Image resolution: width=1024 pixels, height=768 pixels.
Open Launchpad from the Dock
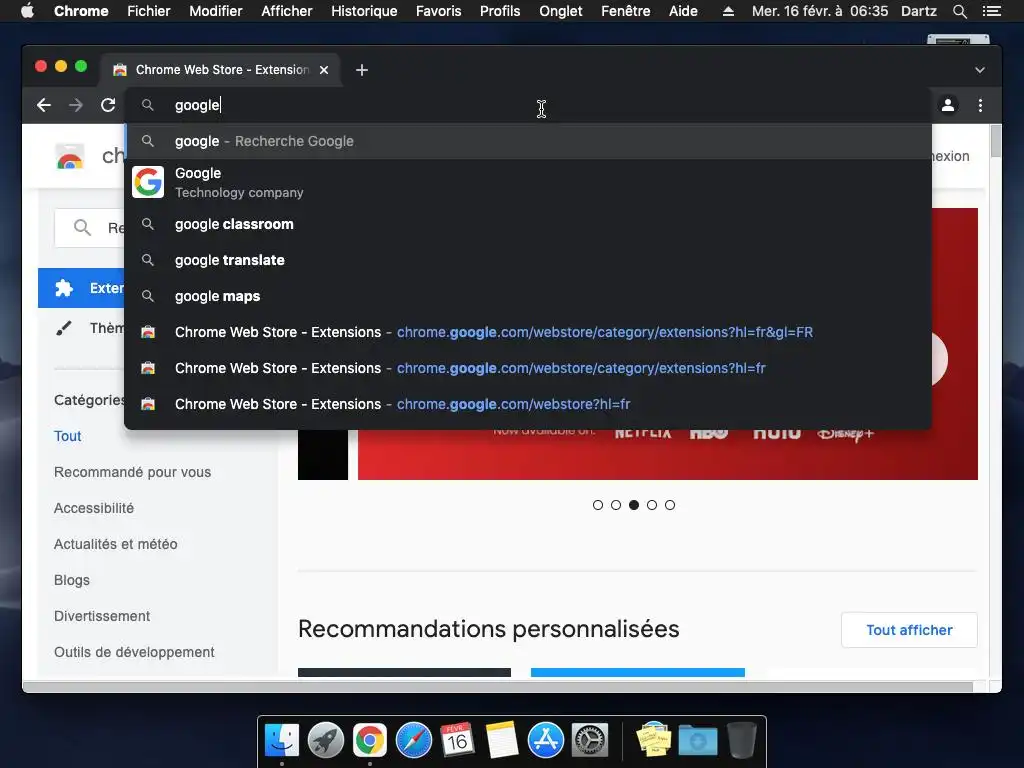pyautogui.click(x=325, y=740)
